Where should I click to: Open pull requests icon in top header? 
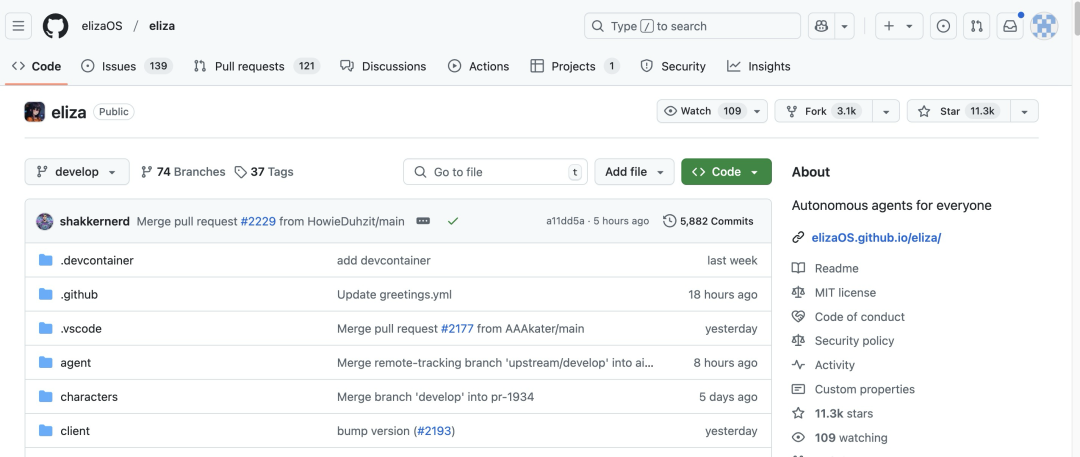977,26
